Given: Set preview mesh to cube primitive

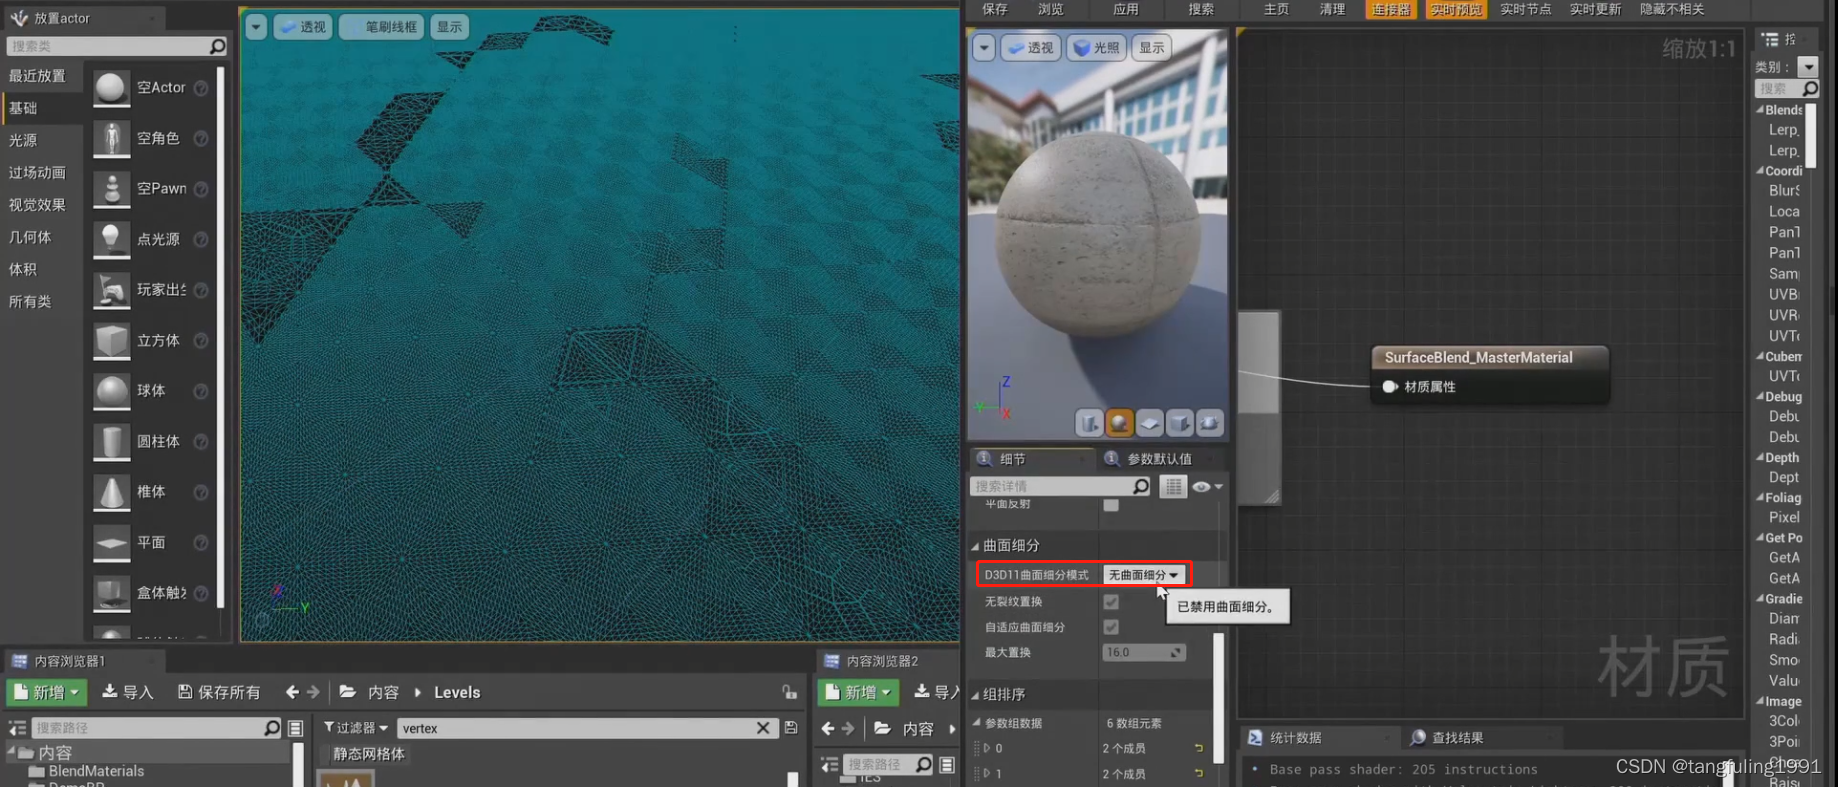Looking at the screenshot, I should (x=1179, y=423).
